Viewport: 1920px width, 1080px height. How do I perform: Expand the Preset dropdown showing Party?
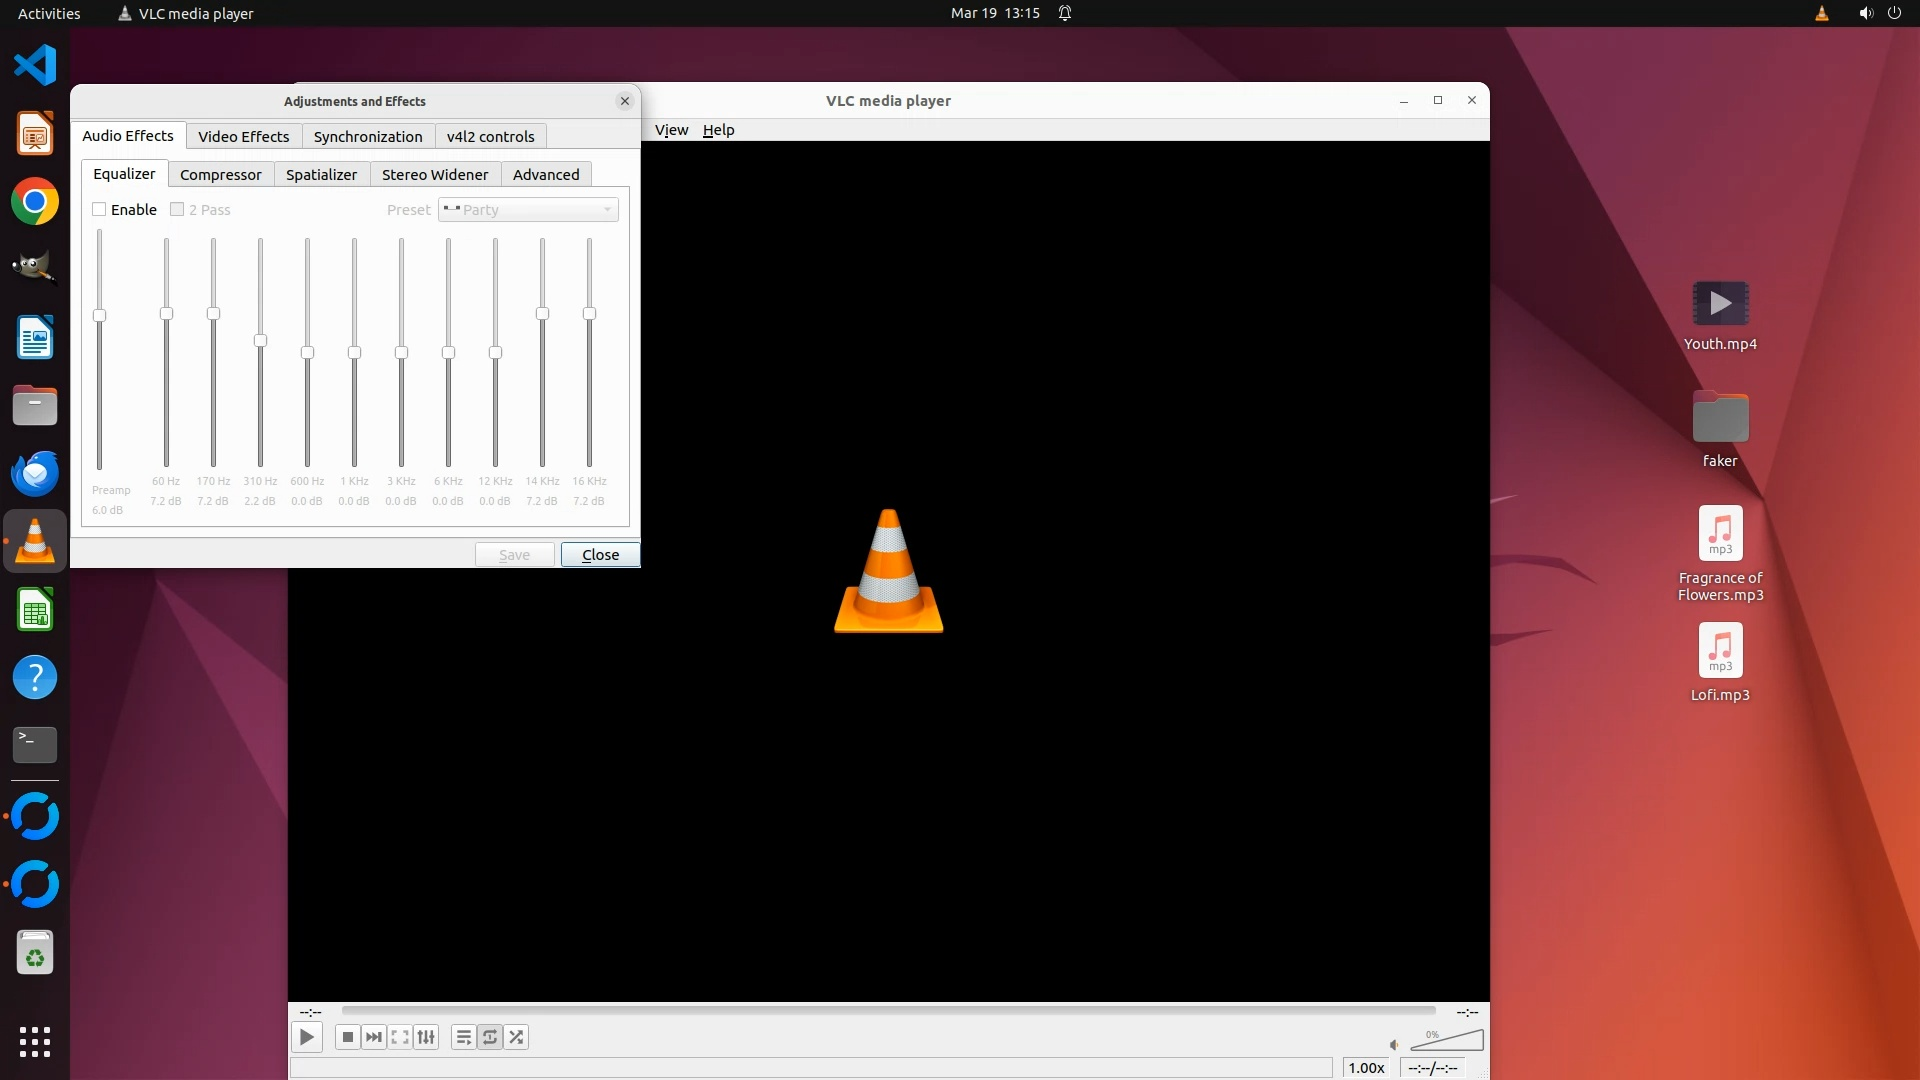point(528,210)
